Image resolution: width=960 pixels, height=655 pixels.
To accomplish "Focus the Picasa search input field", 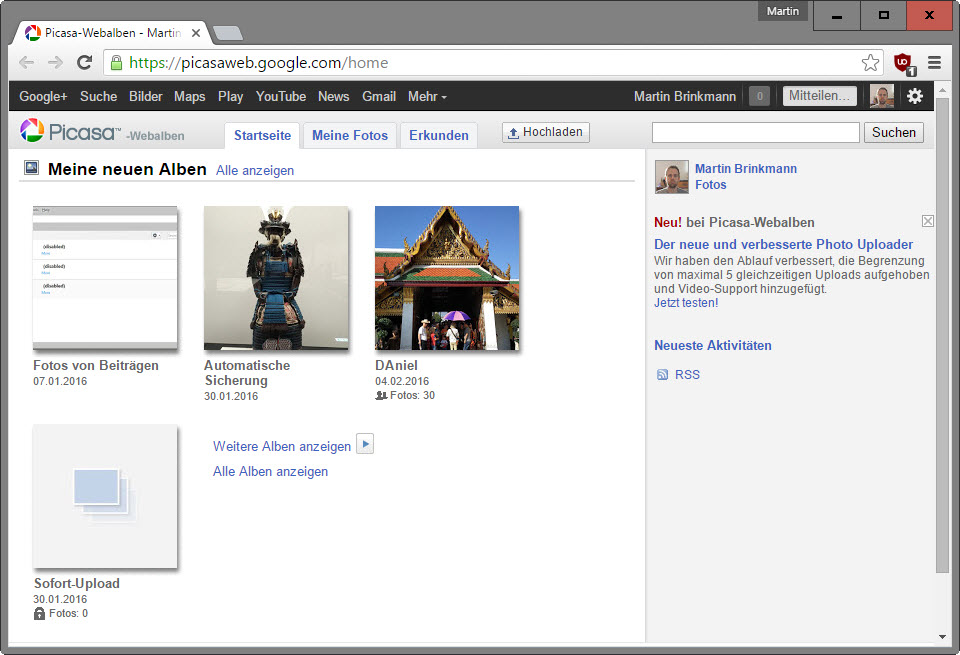I will click(756, 132).
